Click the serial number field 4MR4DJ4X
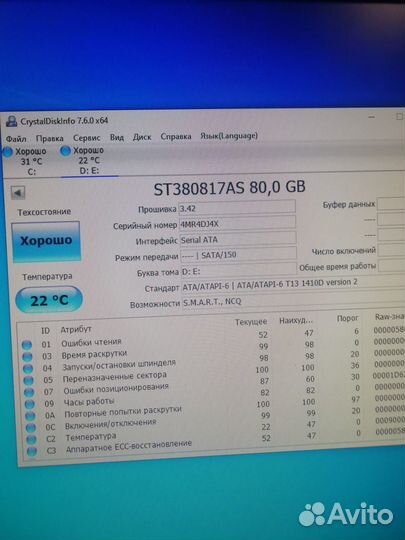 tap(237, 224)
